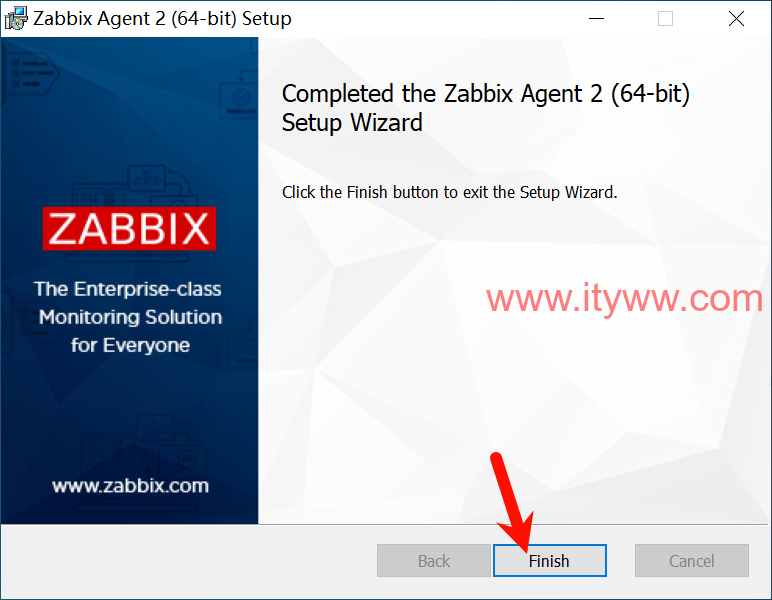Click the Enterprise-class Monitoring Solution tagline
This screenshot has height=600, width=772.
129,317
